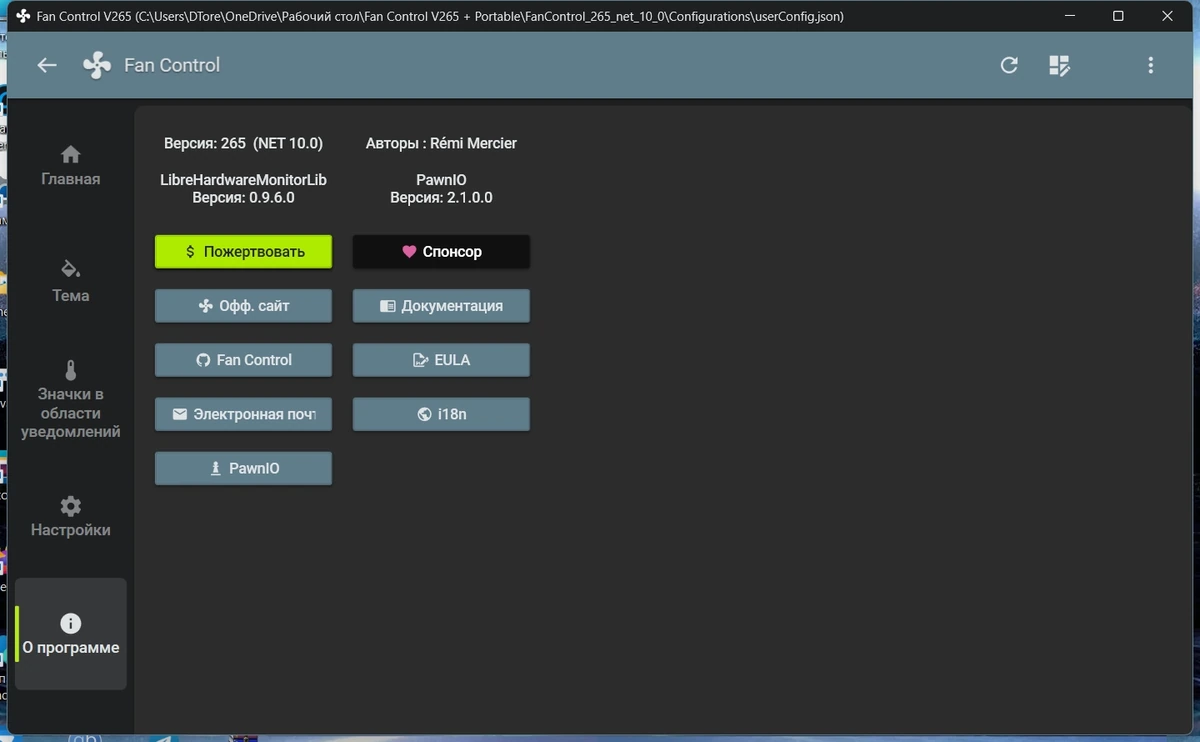
Task: Open Офф. сайт official website button
Action: (x=243, y=306)
